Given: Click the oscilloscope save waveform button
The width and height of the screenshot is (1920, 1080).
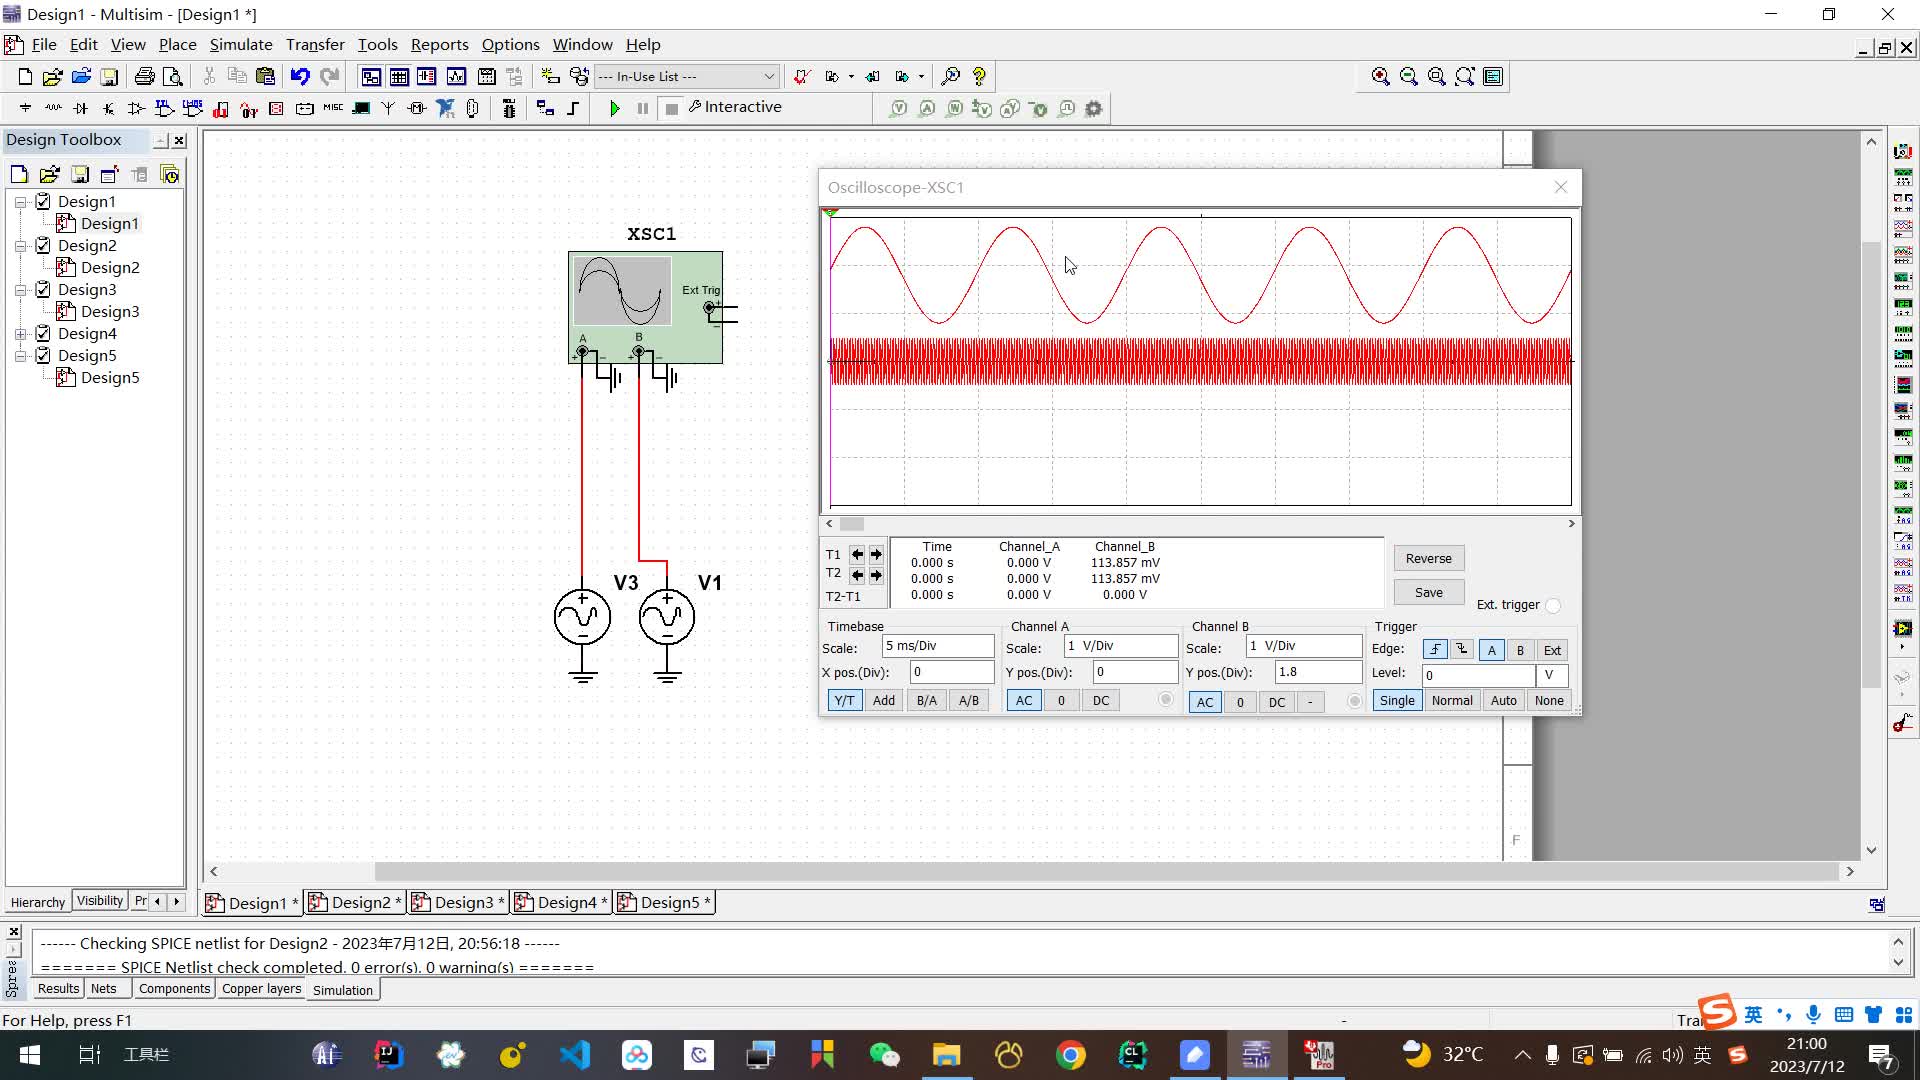Looking at the screenshot, I should [x=1428, y=592].
